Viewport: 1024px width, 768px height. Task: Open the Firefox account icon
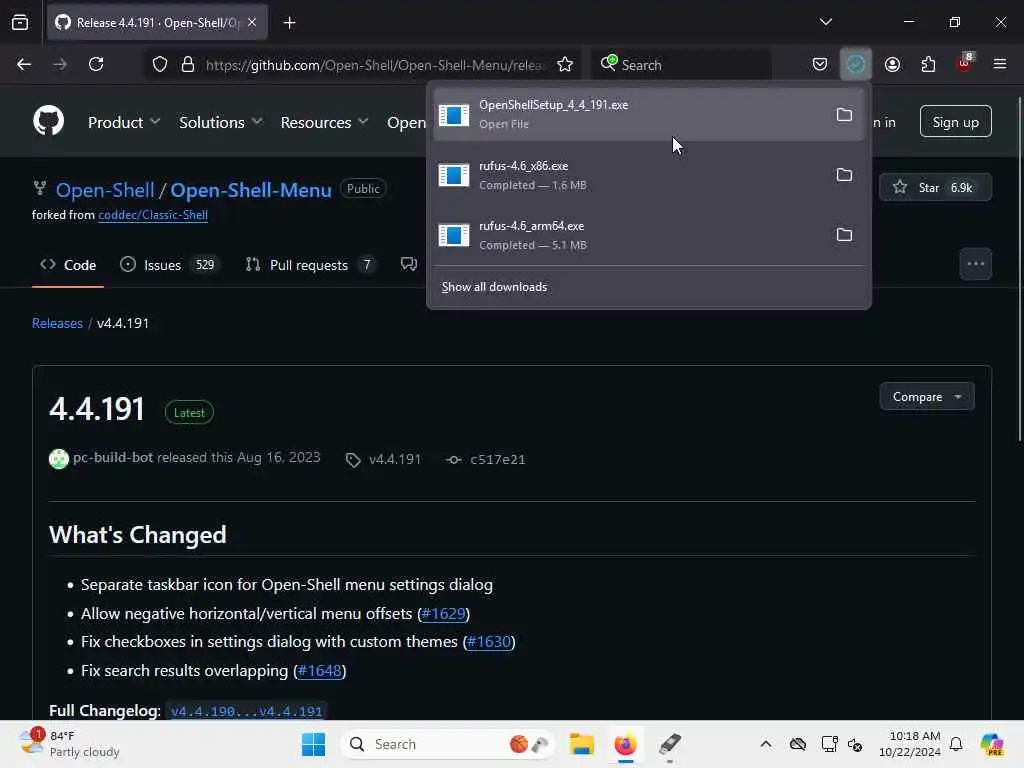coord(892,64)
